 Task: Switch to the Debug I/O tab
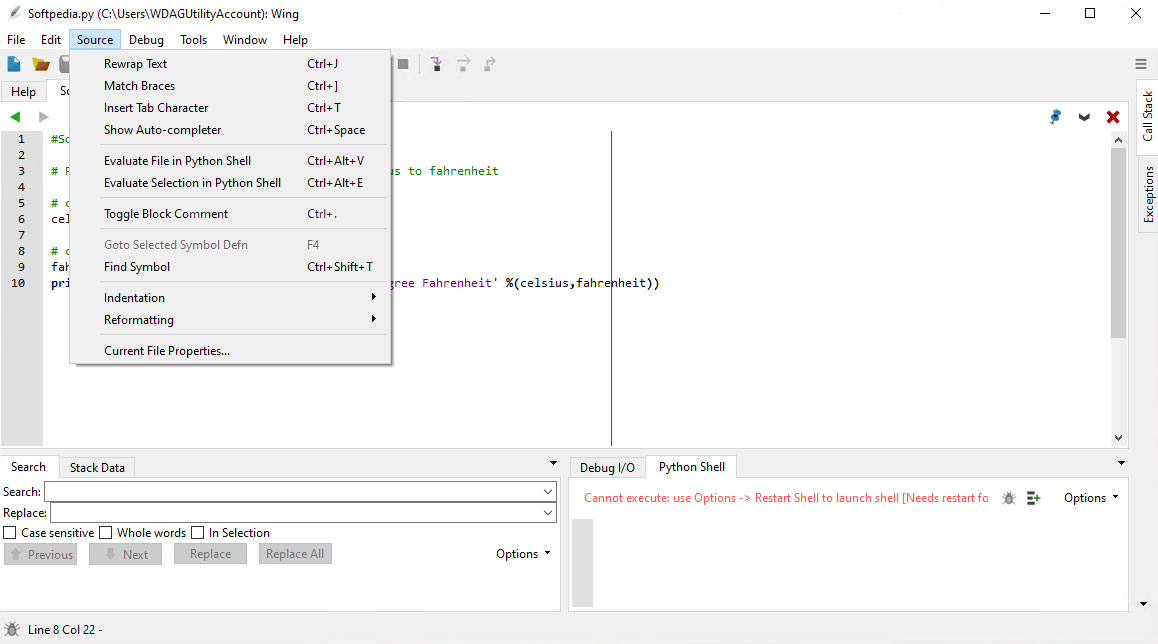click(x=607, y=467)
